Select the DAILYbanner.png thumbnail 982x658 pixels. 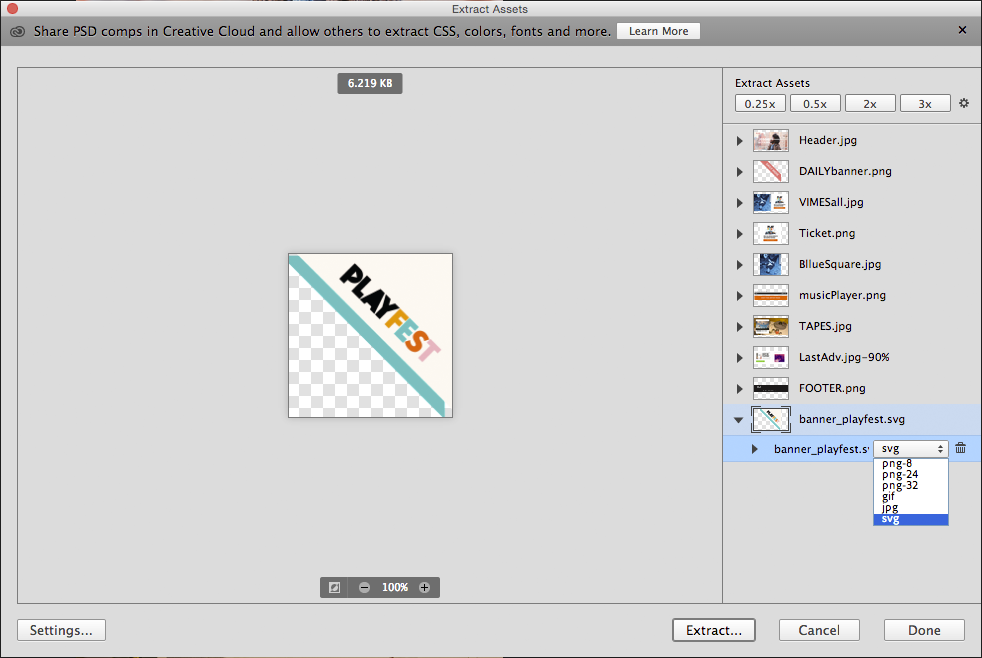(x=771, y=171)
